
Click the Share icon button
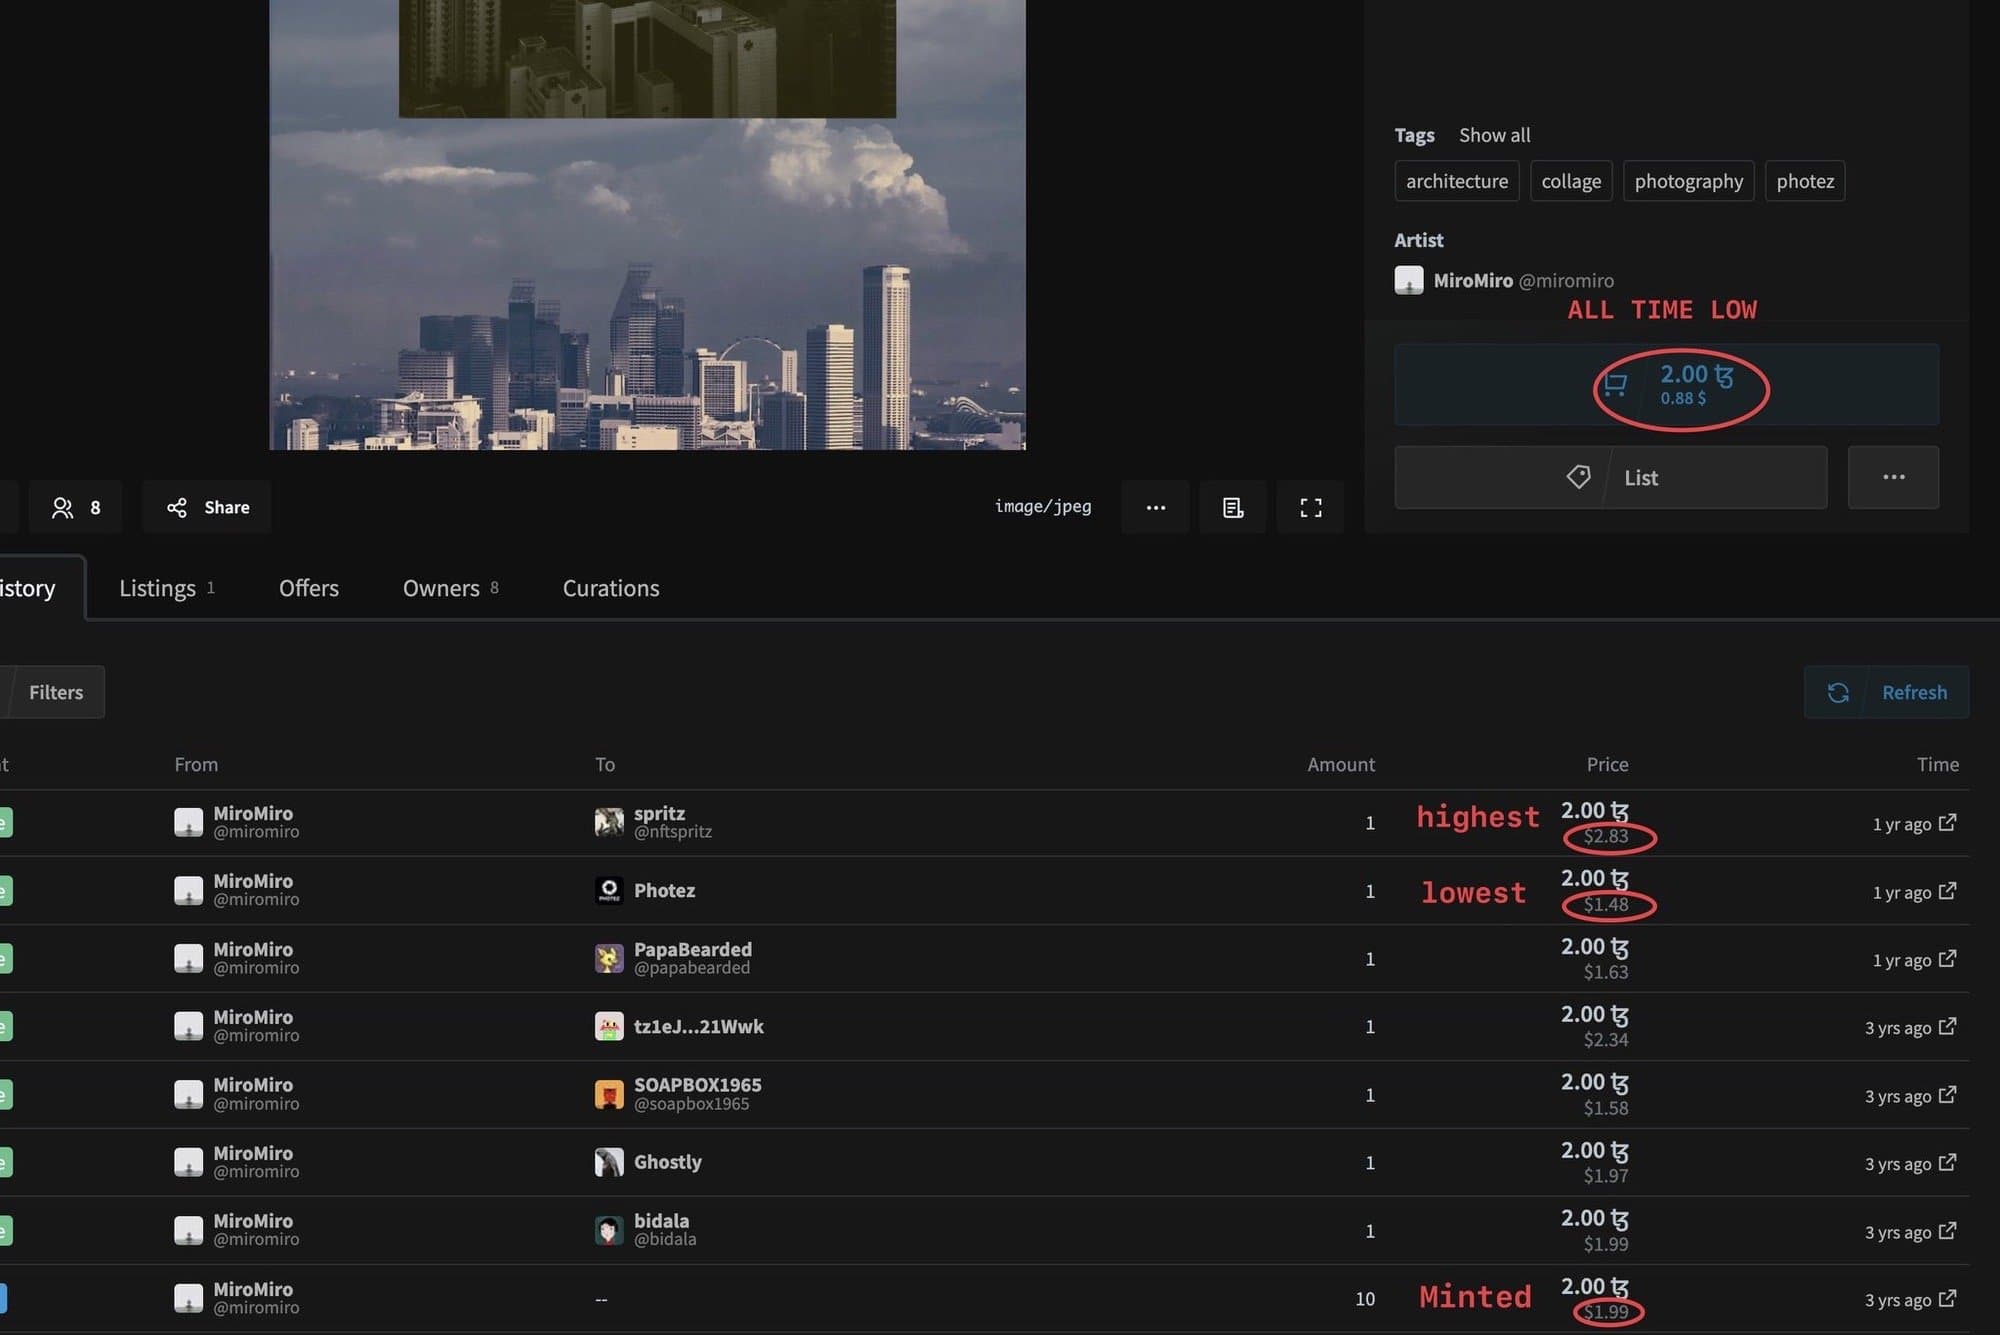207,508
